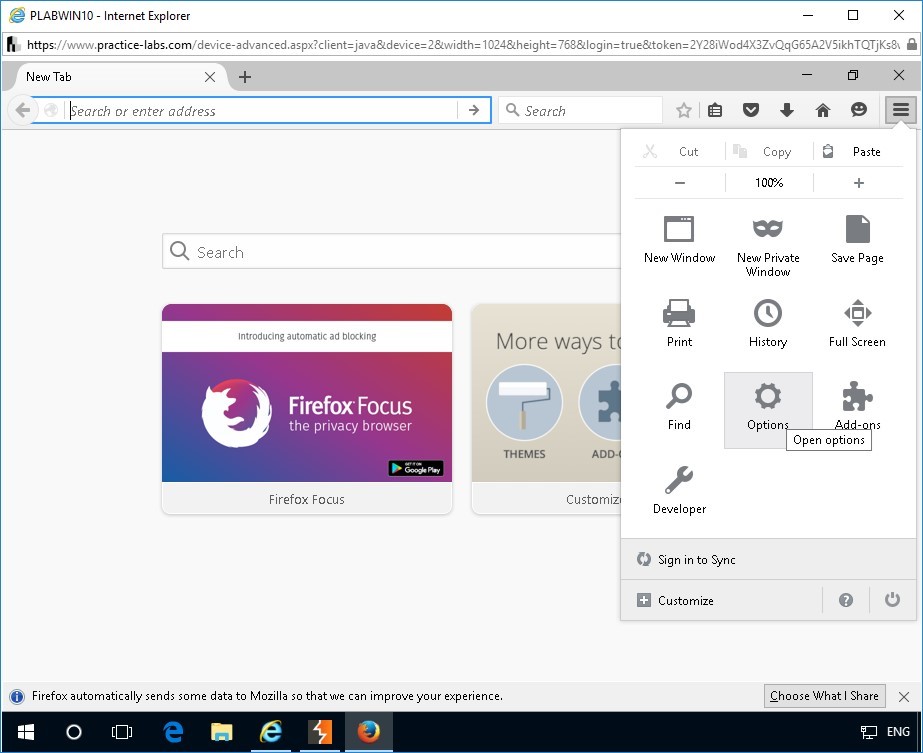Open the Firefox Focus tile
The image size is (923, 753).
[x=307, y=409]
